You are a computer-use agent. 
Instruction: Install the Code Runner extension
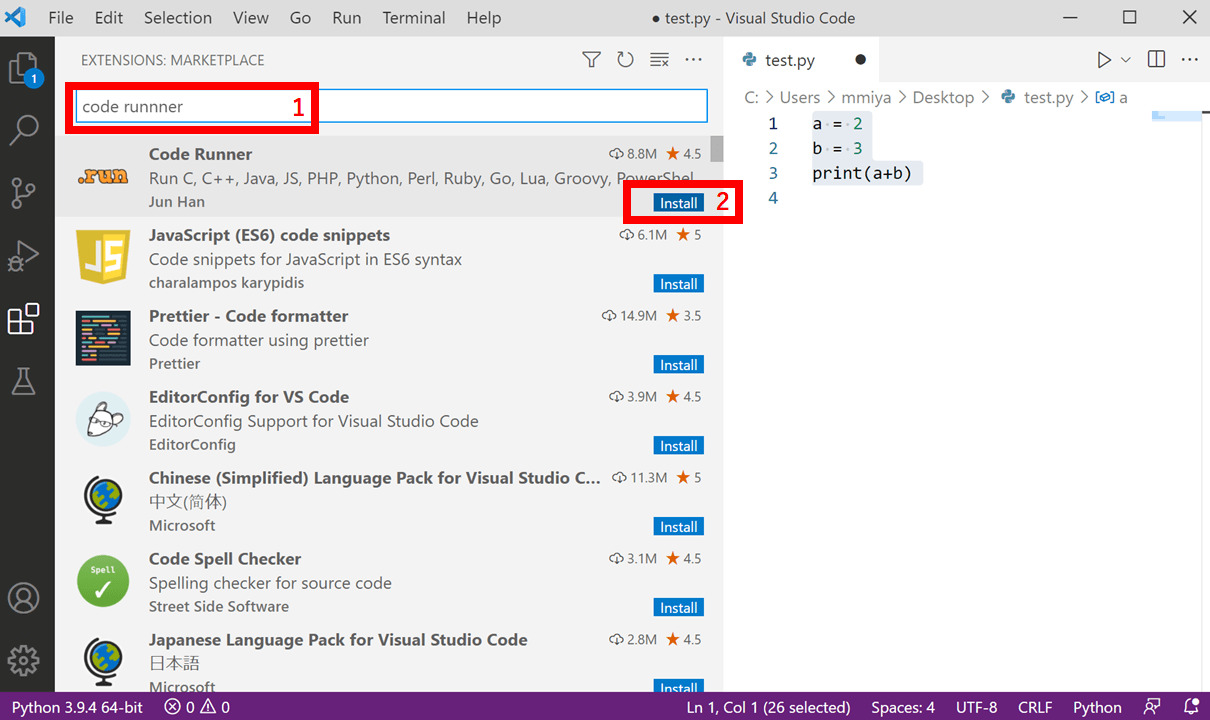pos(678,203)
